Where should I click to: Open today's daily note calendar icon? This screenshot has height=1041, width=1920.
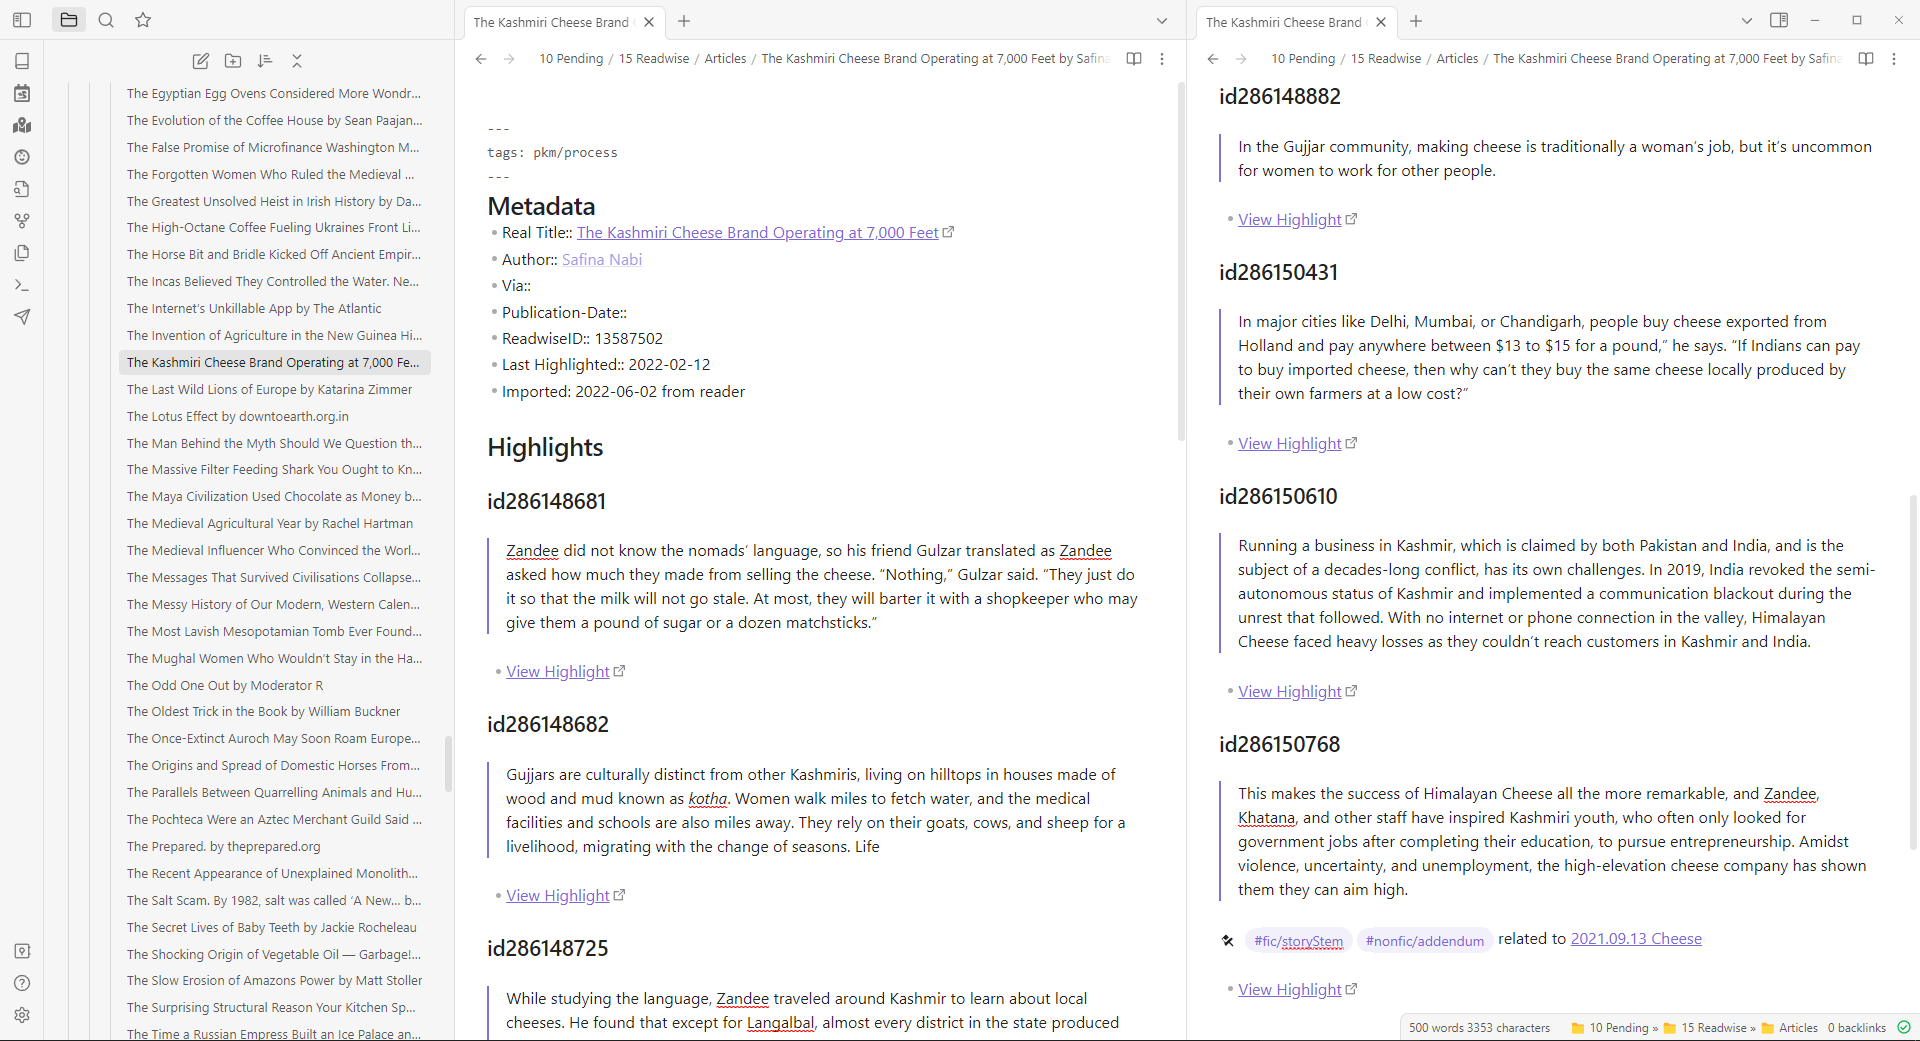pyautogui.click(x=22, y=93)
